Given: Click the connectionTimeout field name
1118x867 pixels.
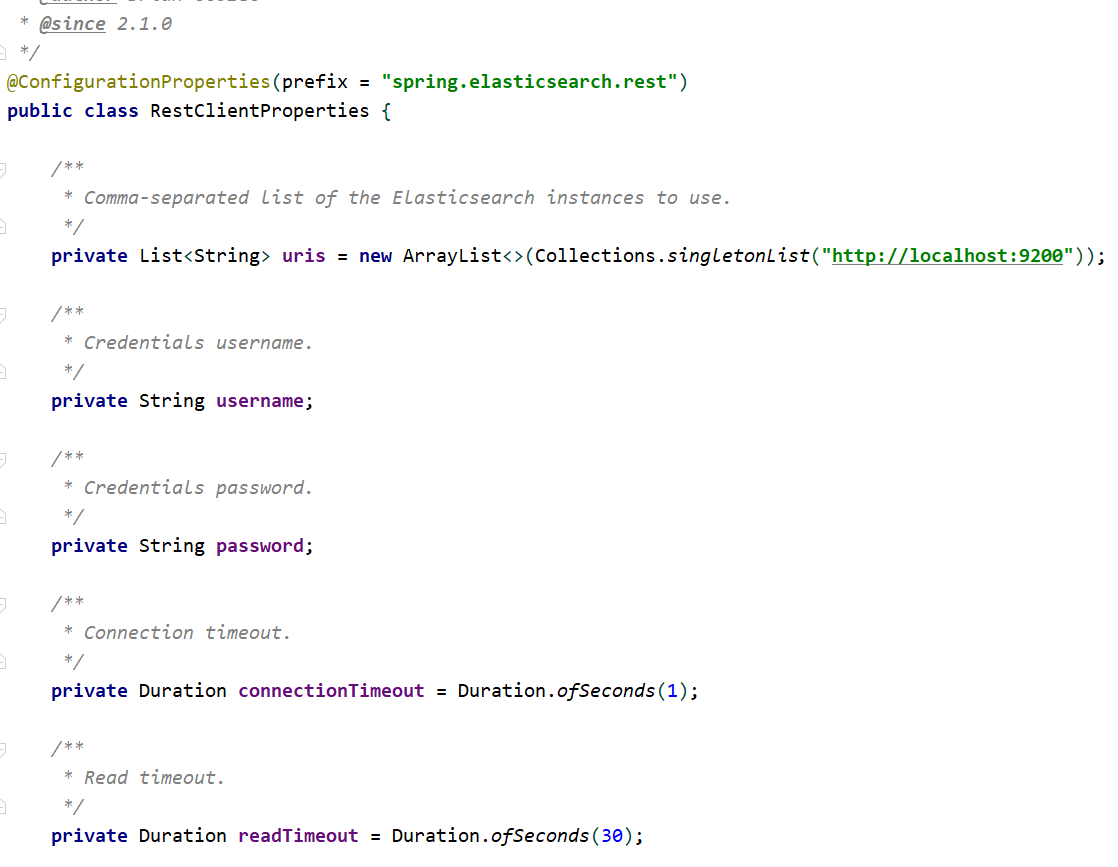Looking at the screenshot, I should pos(331,691).
